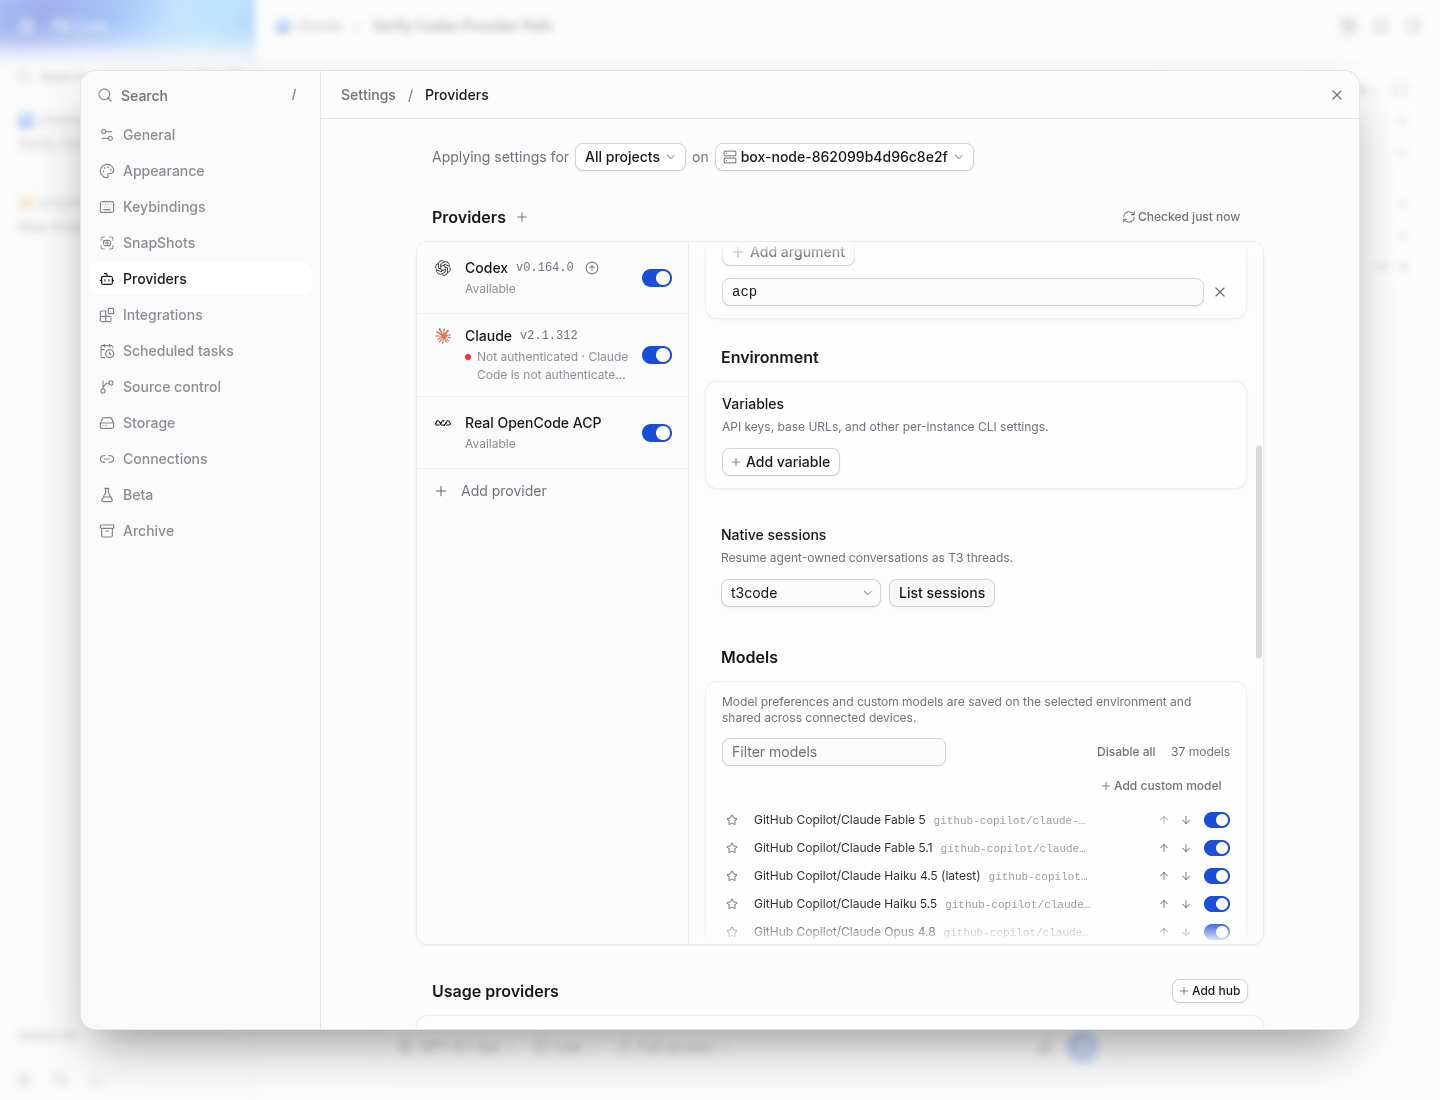Click the plus icon beside Providers heading

pyautogui.click(x=522, y=217)
